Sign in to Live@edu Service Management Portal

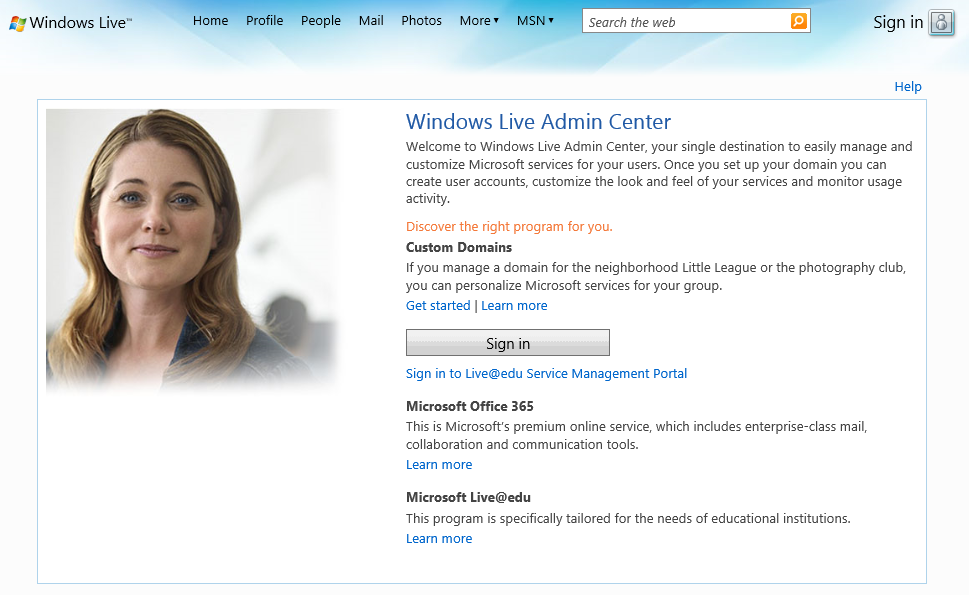[x=546, y=373]
